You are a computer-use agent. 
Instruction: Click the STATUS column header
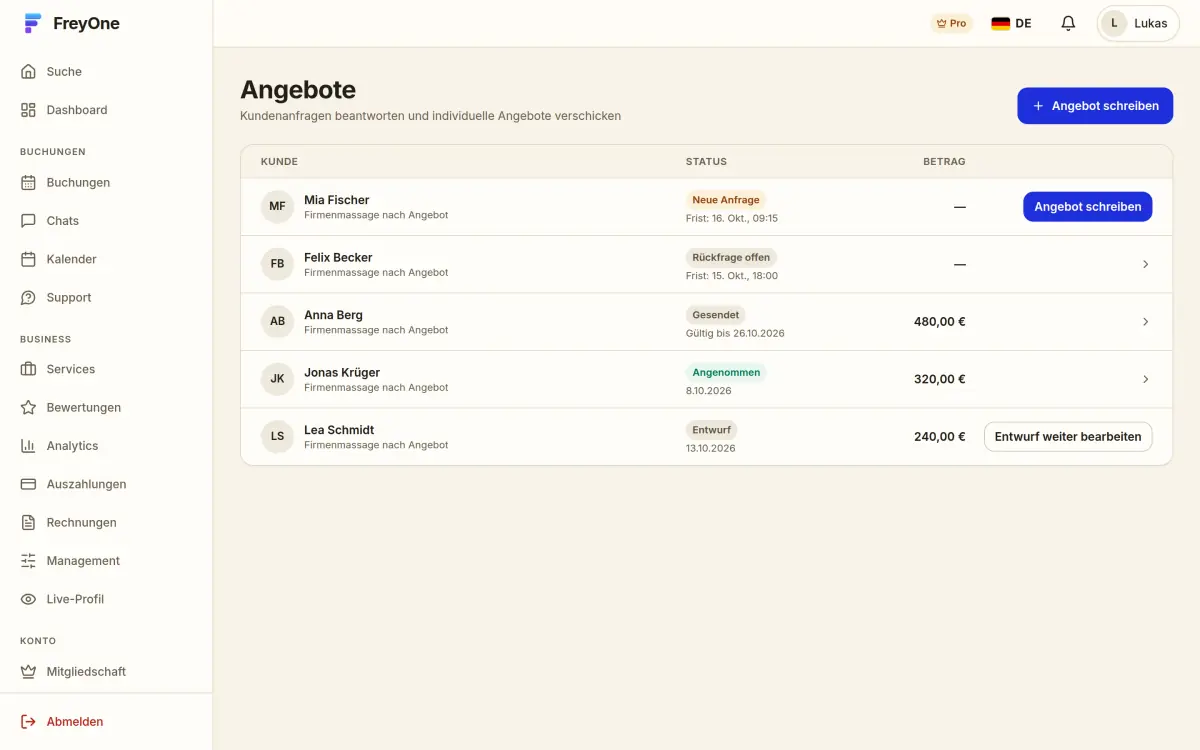pos(706,162)
